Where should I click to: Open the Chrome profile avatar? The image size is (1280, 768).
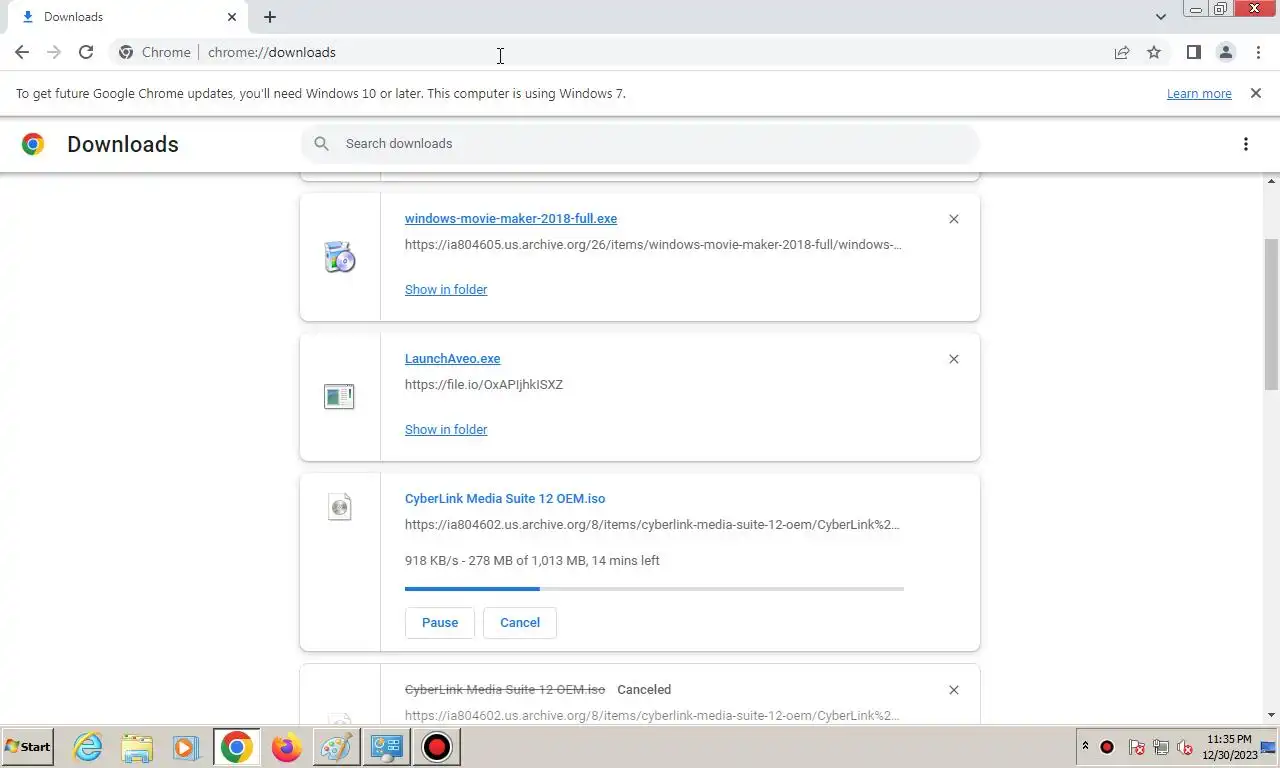(1225, 52)
